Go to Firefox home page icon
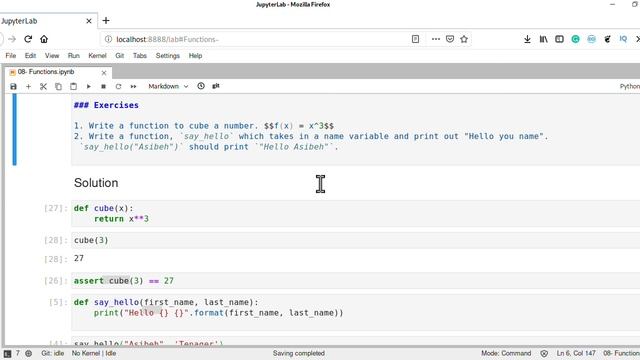This screenshot has height=360, width=640. click(x=44, y=39)
